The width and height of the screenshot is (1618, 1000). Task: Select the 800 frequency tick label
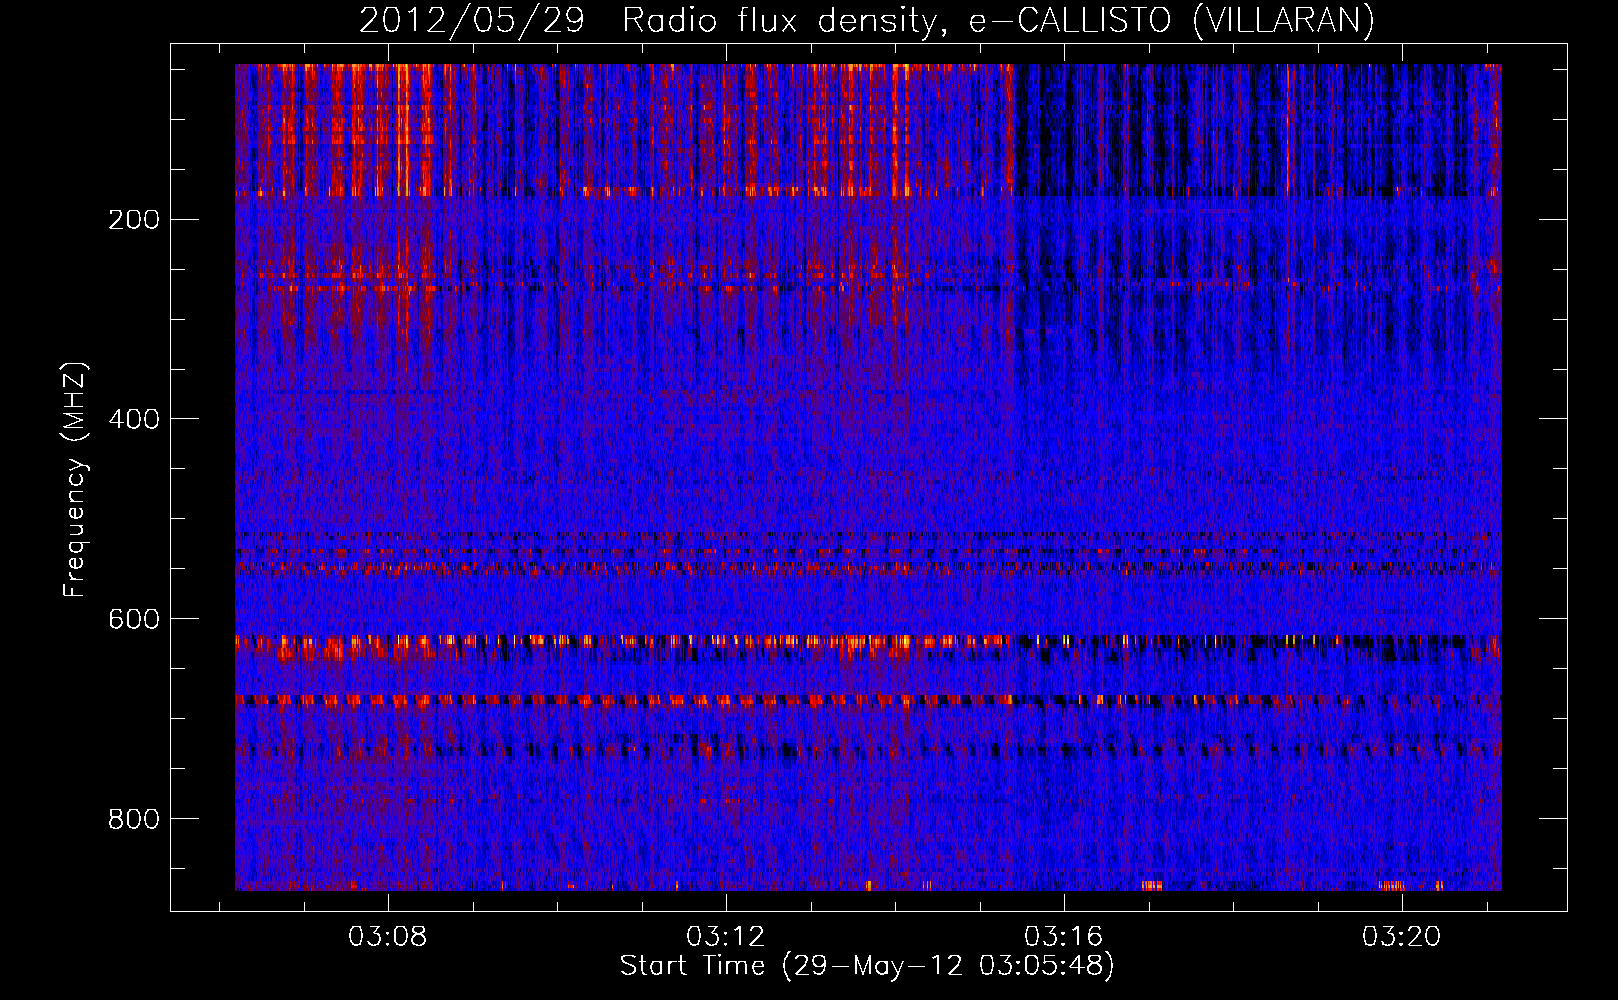134,820
